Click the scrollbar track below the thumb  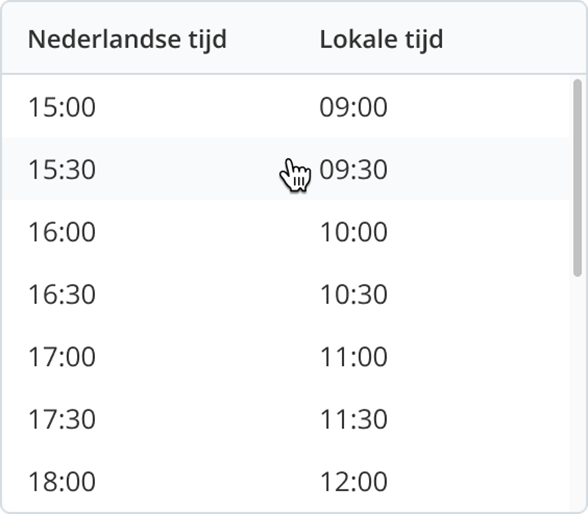pyautogui.click(x=578, y=394)
